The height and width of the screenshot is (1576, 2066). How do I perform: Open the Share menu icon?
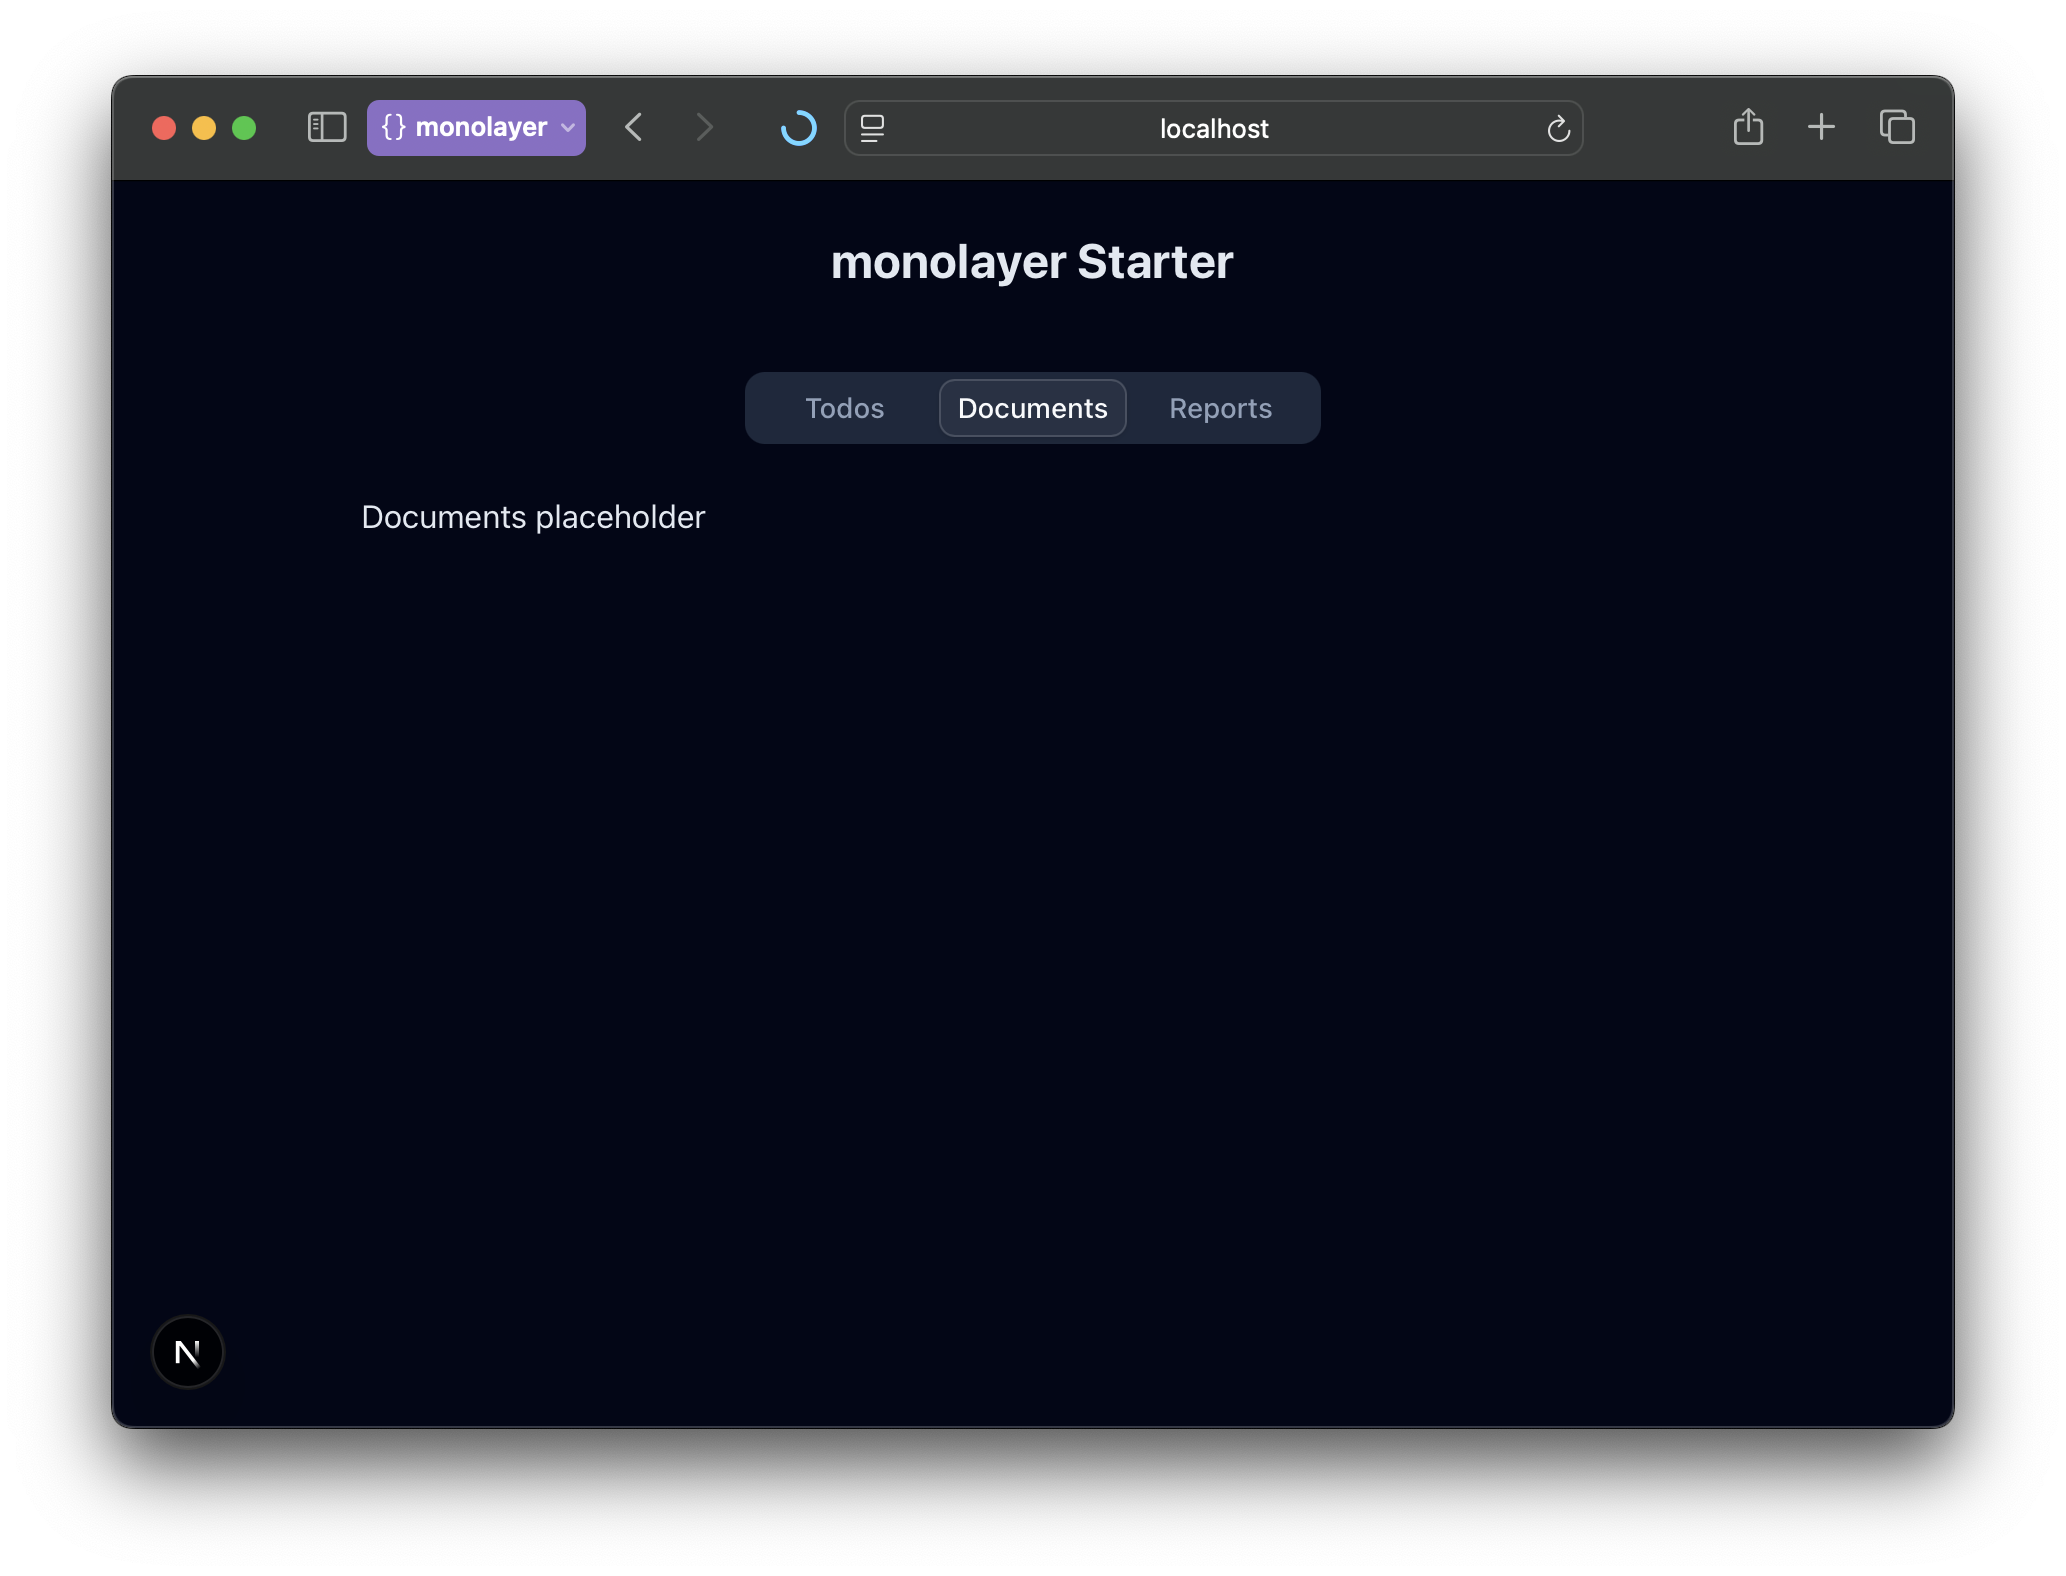point(1748,127)
